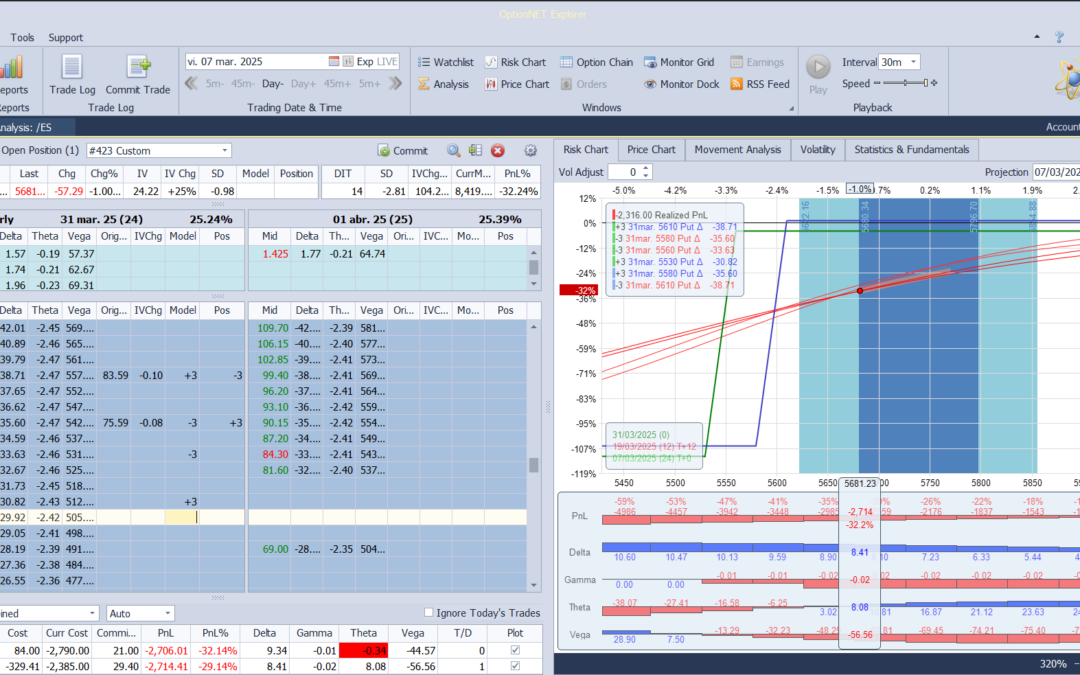Decrease the Vol Adjust value
This screenshot has width=1080, height=675.
pyautogui.click(x=645, y=176)
